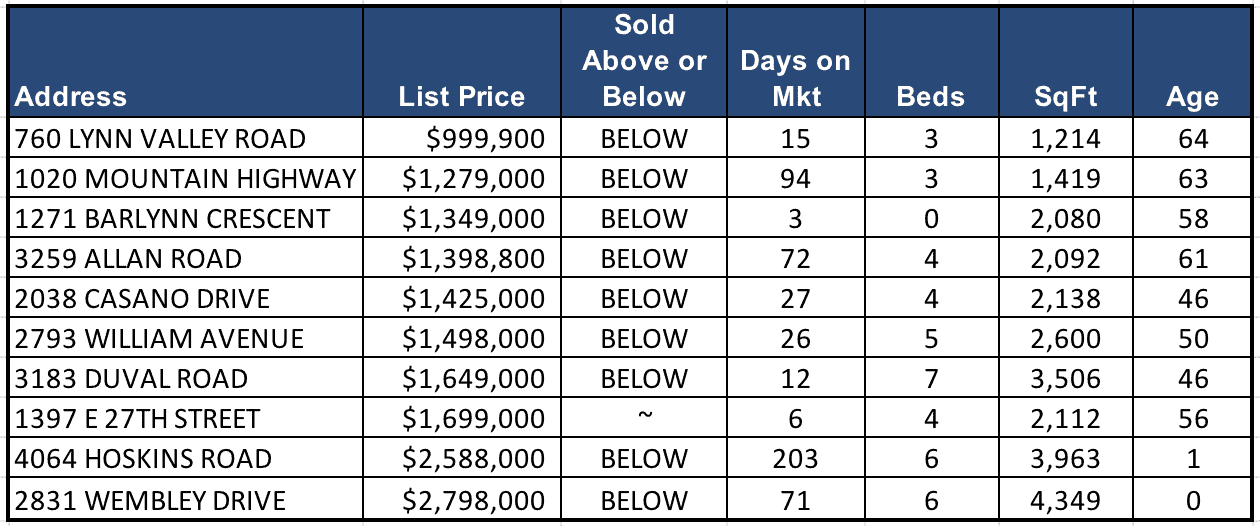
Task: Select the 2038 CASANO DRIVE cell
Action: coord(143,299)
